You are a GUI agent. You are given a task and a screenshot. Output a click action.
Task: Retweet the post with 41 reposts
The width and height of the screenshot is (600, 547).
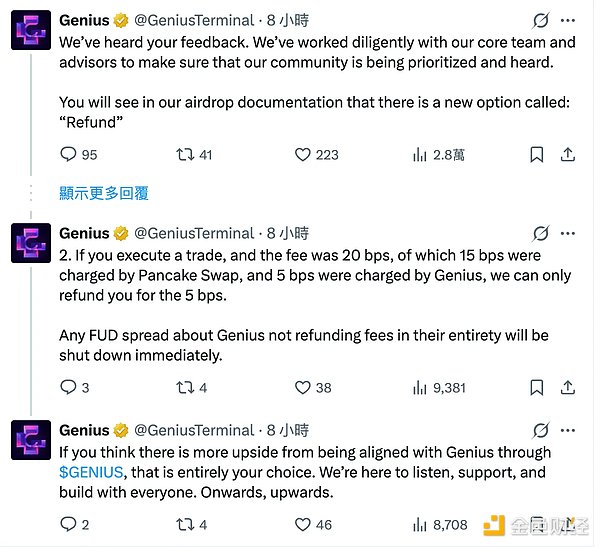(x=183, y=155)
